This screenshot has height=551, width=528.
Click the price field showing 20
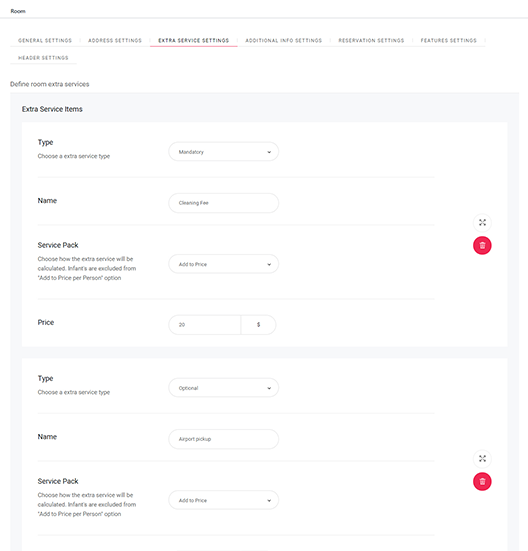205,325
